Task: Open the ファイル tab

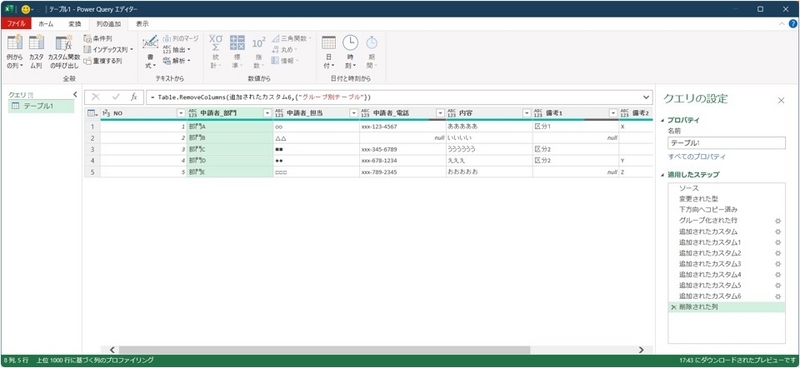Action: (x=16, y=23)
